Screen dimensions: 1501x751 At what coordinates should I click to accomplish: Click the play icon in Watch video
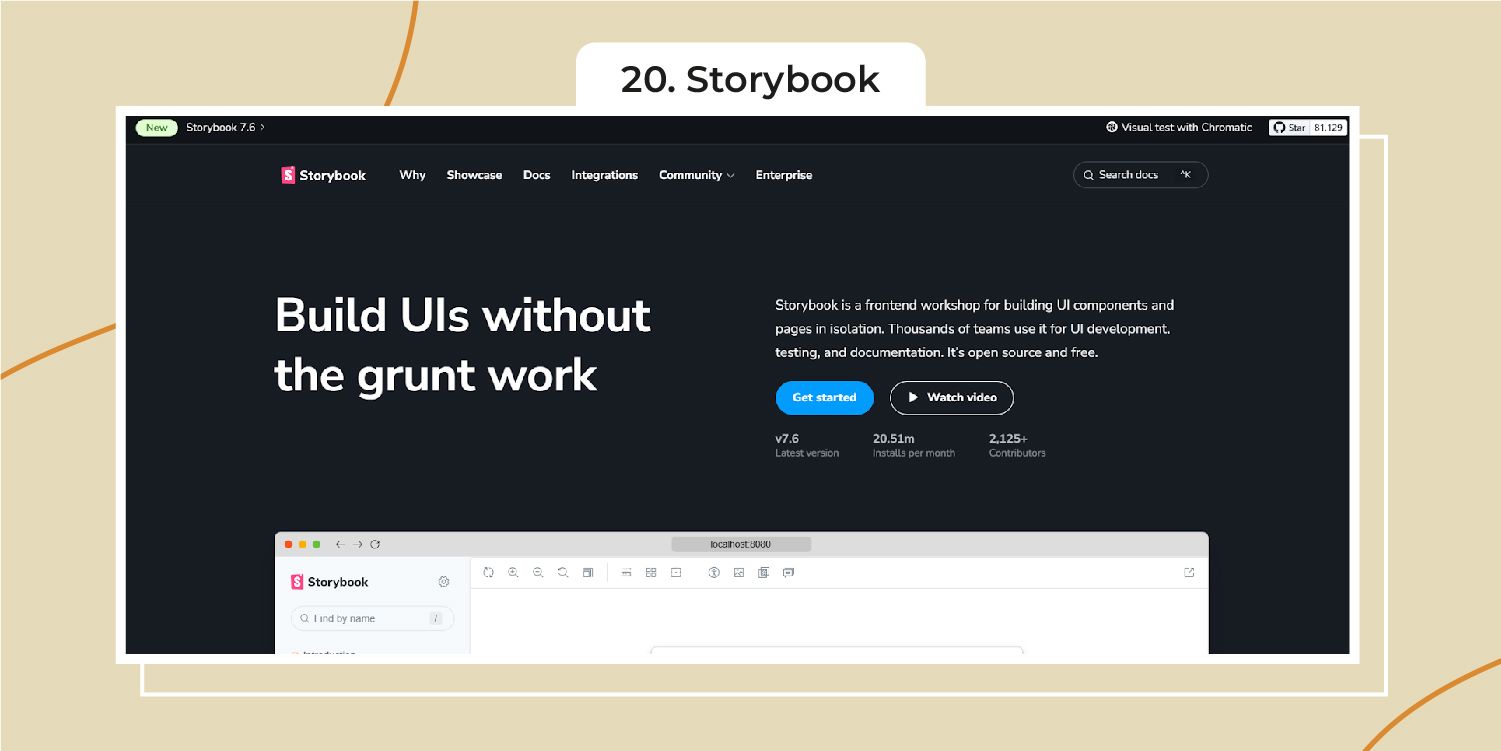click(x=913, y=397)
